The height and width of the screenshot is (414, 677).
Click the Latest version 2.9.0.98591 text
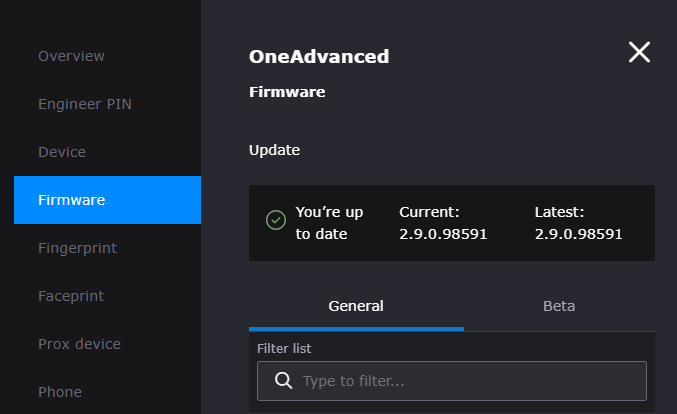579,234
